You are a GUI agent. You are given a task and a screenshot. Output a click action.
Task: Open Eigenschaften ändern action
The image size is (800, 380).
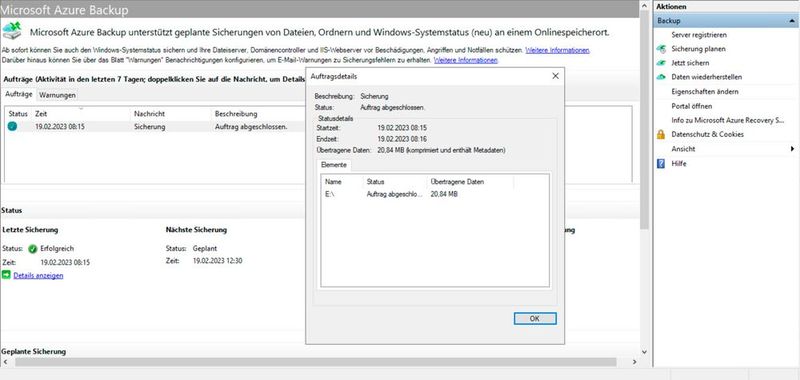point(705,92)
